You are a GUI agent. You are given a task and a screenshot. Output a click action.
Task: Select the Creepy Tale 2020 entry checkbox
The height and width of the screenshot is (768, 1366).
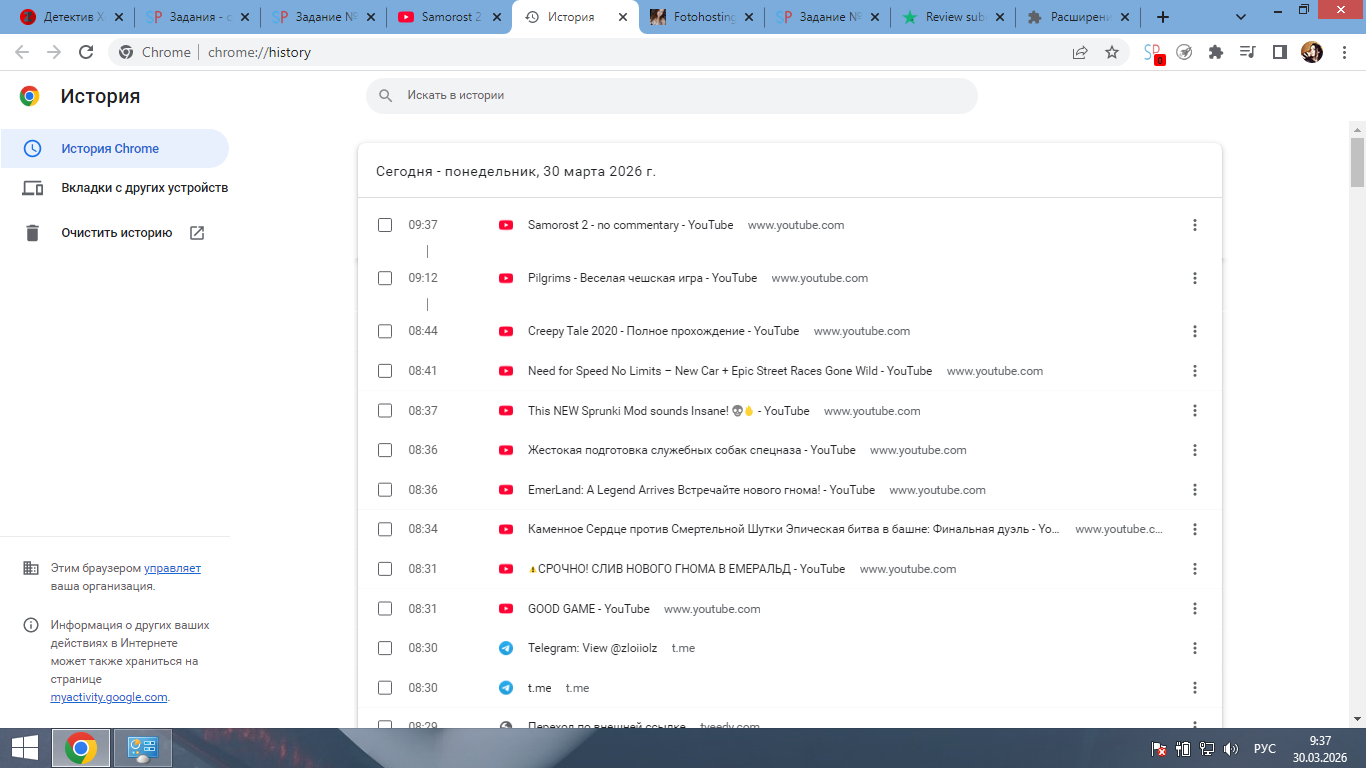click(385, 331)
